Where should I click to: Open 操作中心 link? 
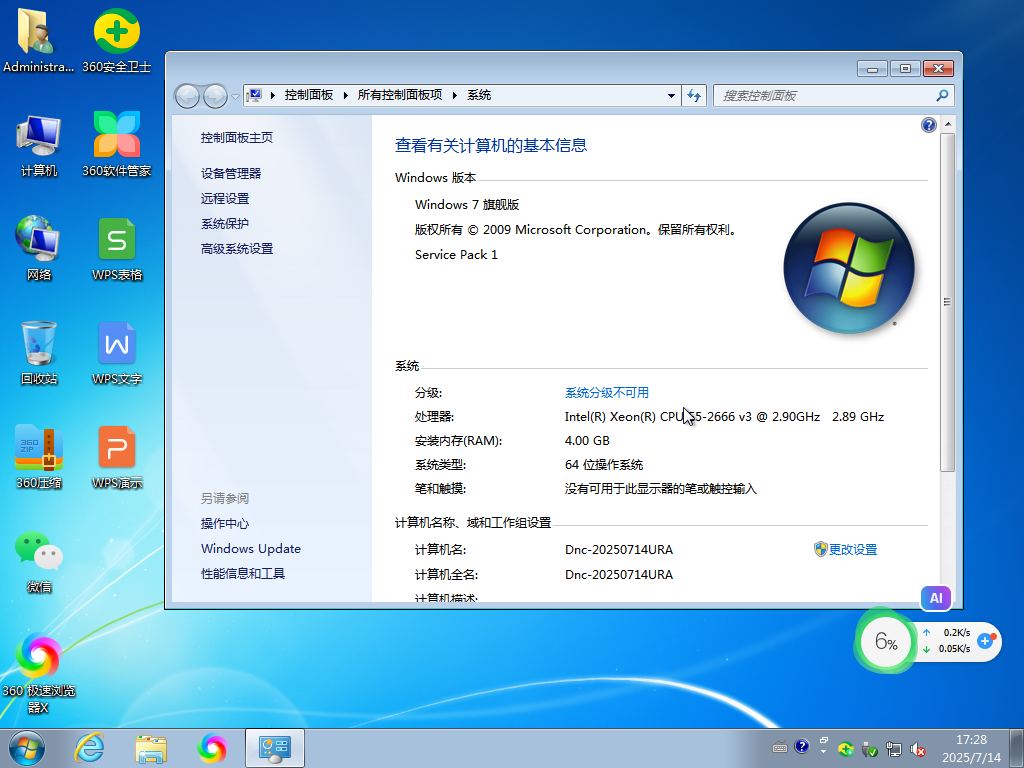click(225, 523)
